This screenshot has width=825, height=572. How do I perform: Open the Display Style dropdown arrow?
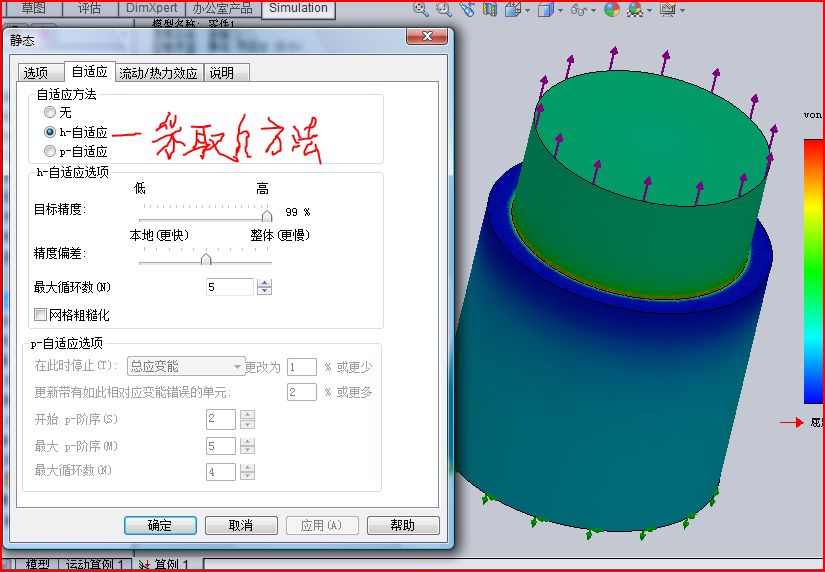(x=560, y=11)
